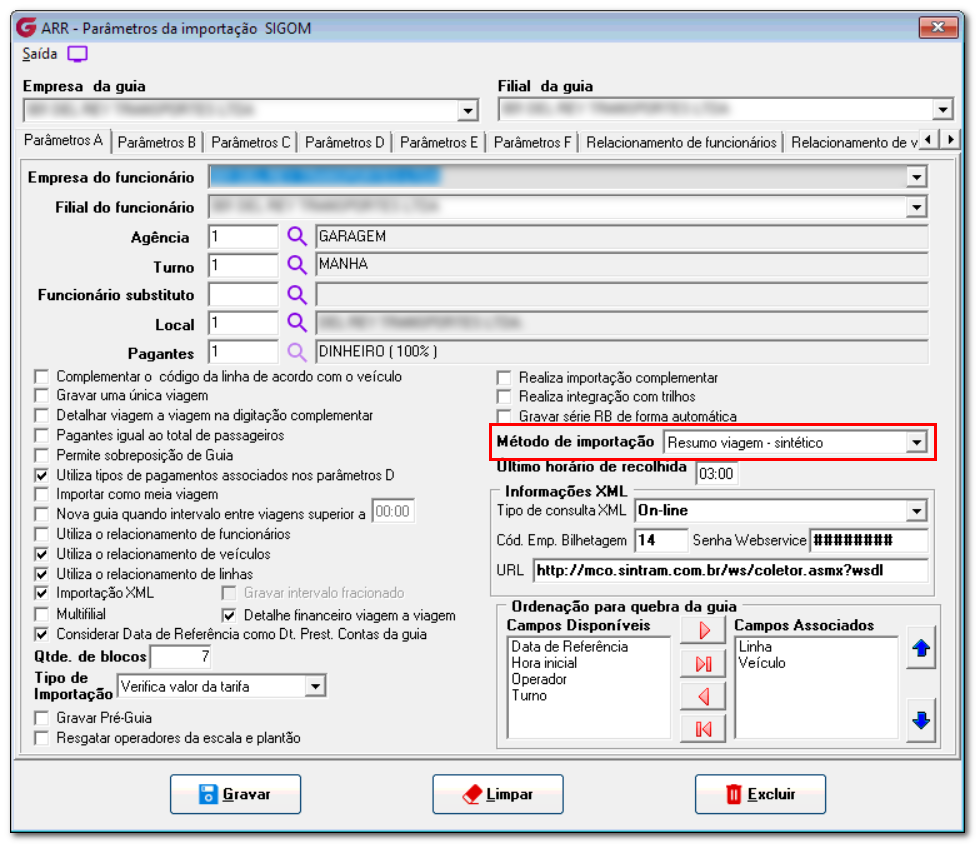The height and width of the screenshot is (844, 976).
Task: Open Tipo de Importação dropdown
Action: (316, 687)
